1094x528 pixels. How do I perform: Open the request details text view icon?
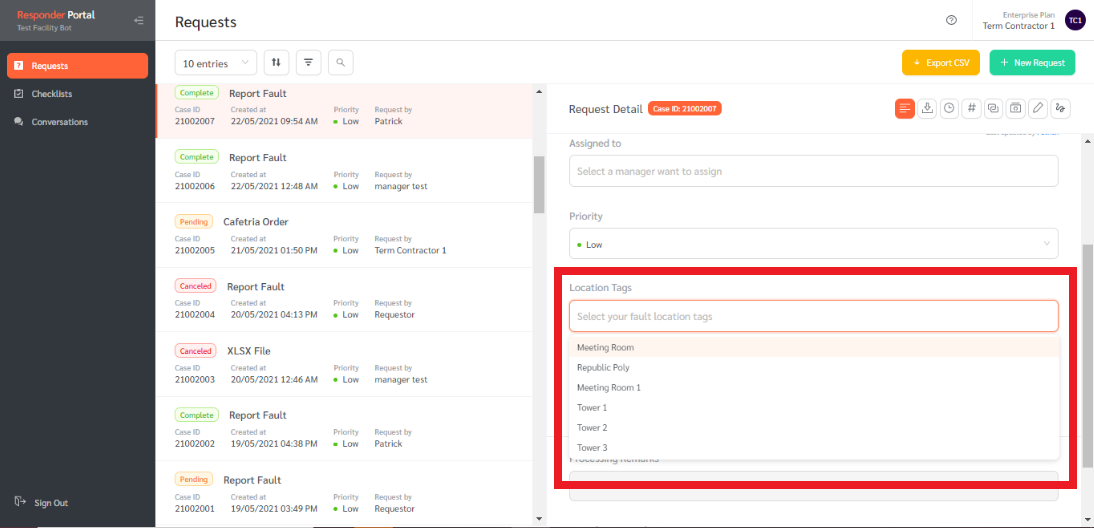coord(905,108)
